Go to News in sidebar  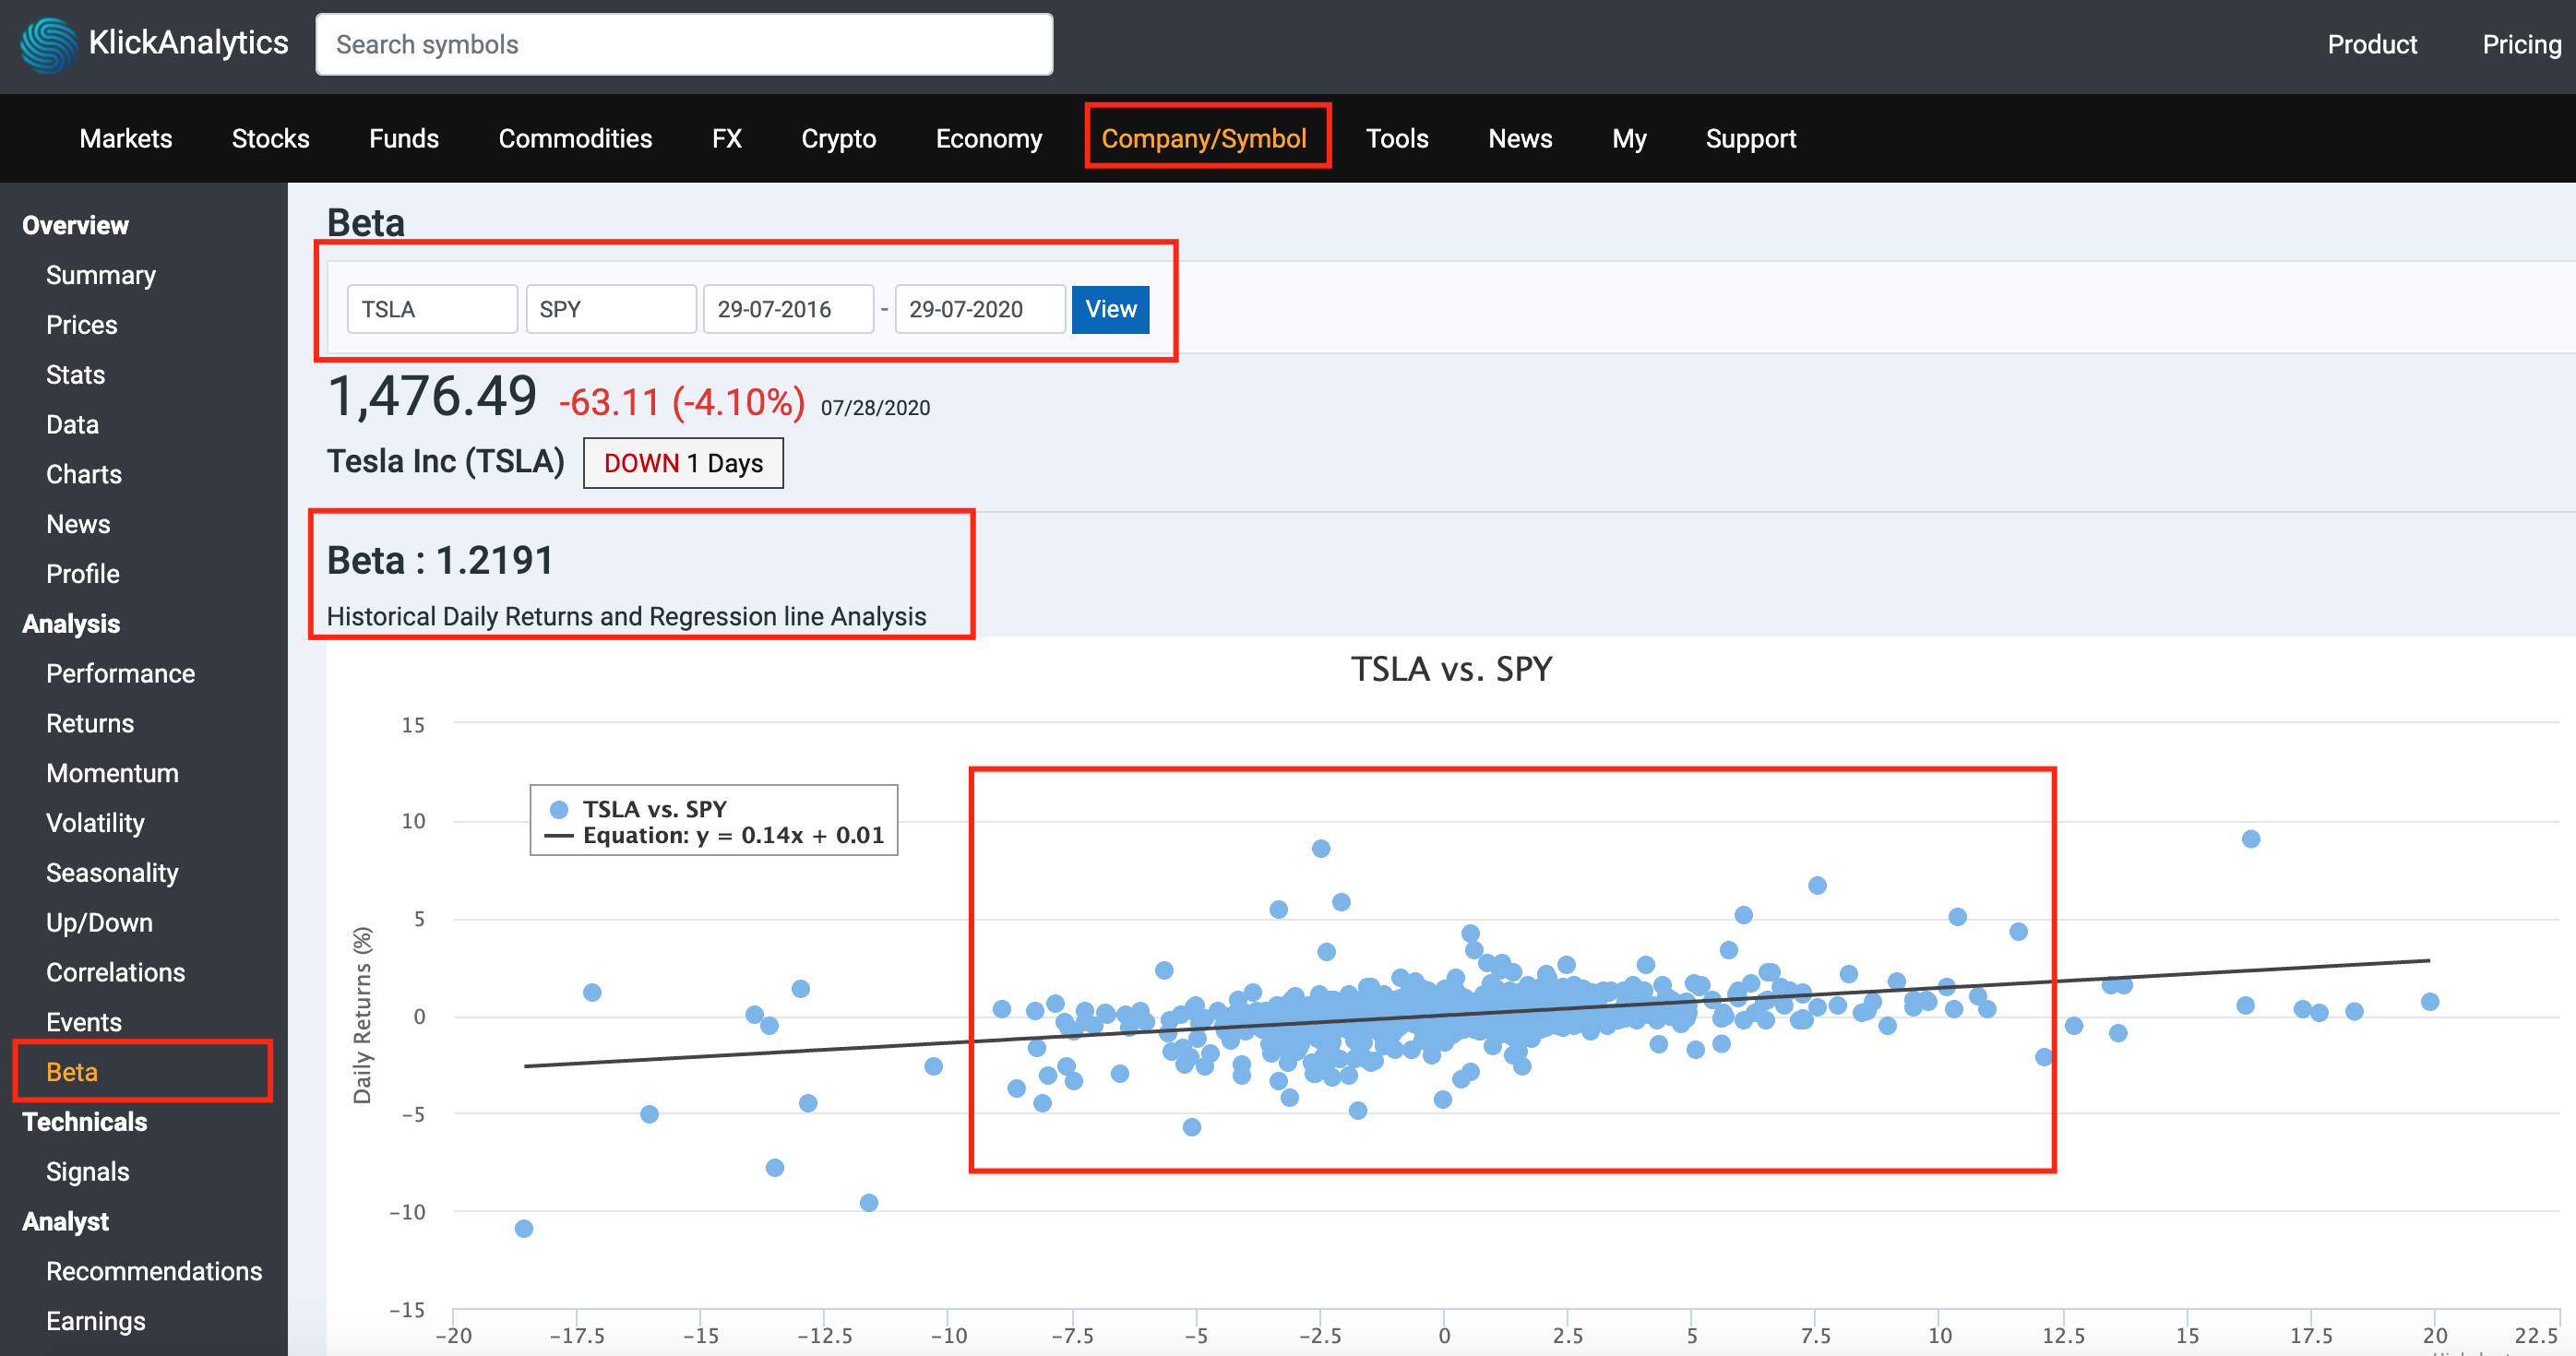pos(78,524)
